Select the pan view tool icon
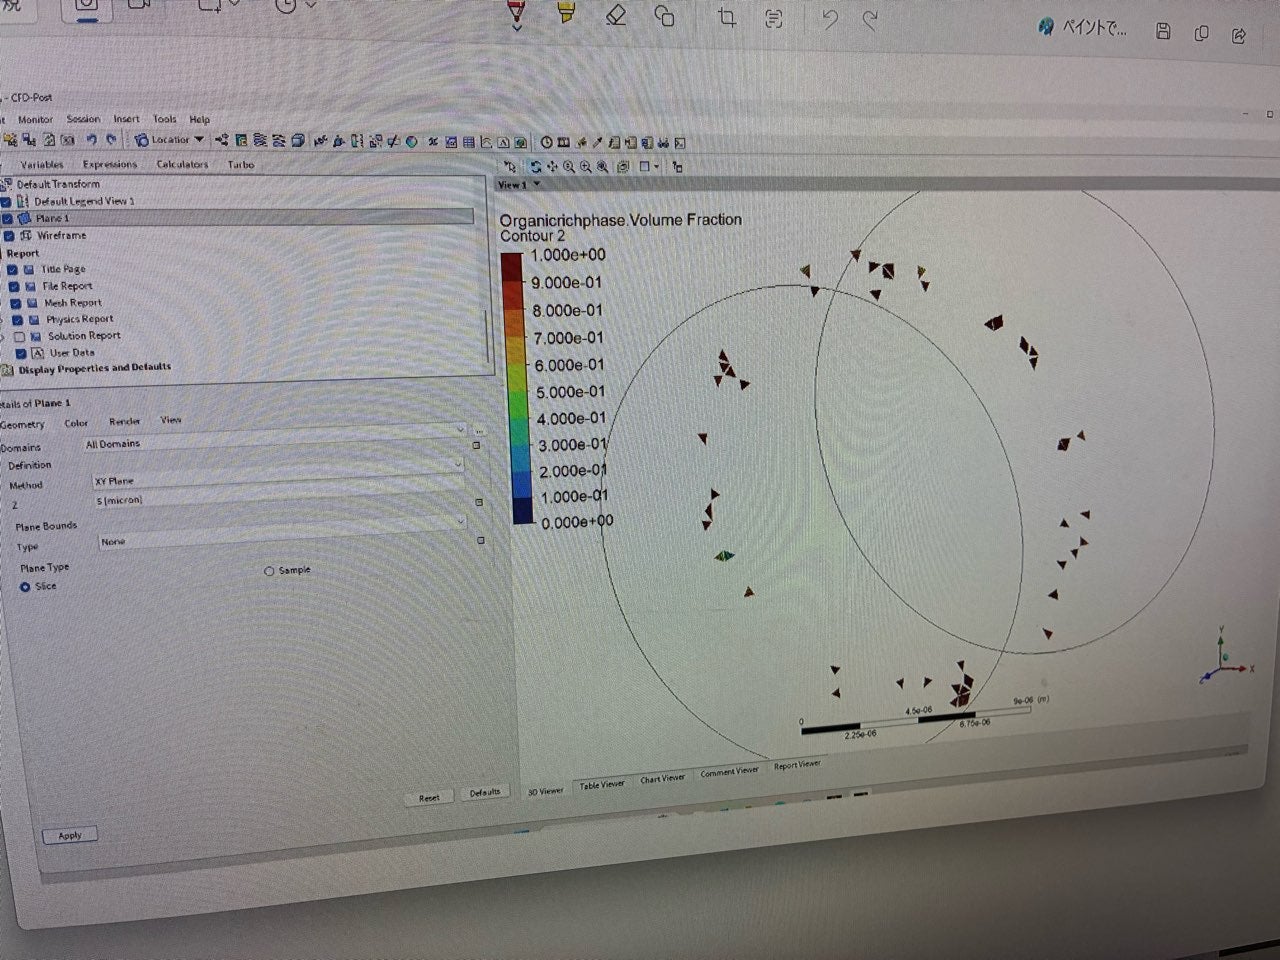 pos(552,167)
